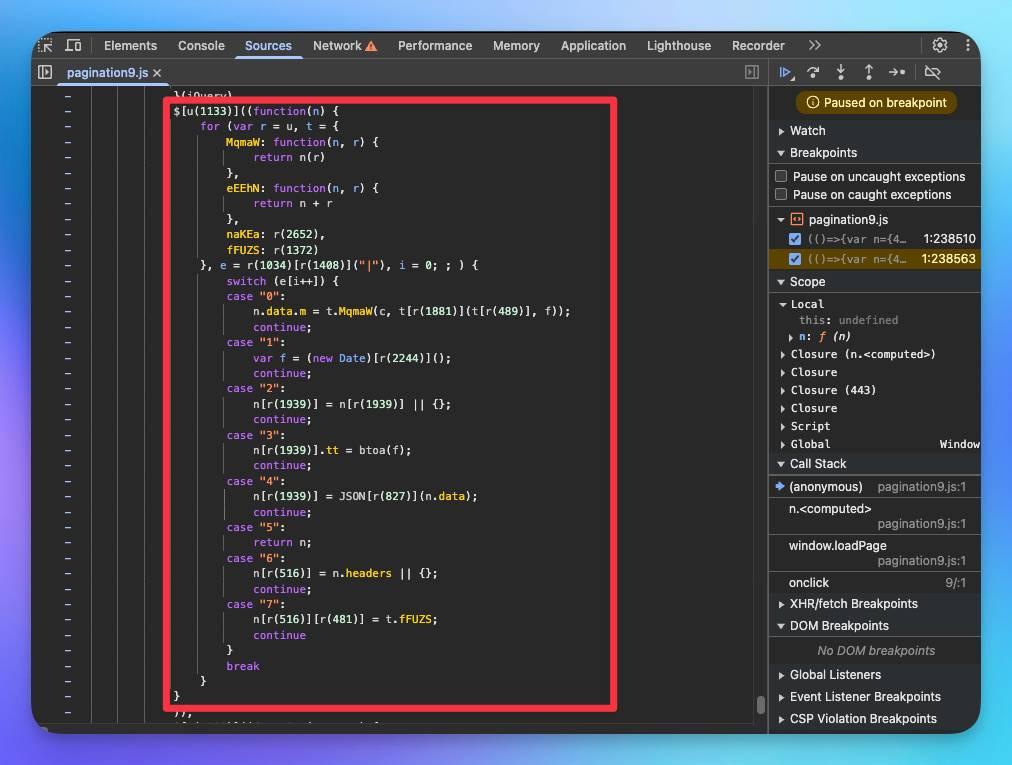The image size is (1012, 765).
Task: Click the single Step debugger icon
Action: coord(896,72)
